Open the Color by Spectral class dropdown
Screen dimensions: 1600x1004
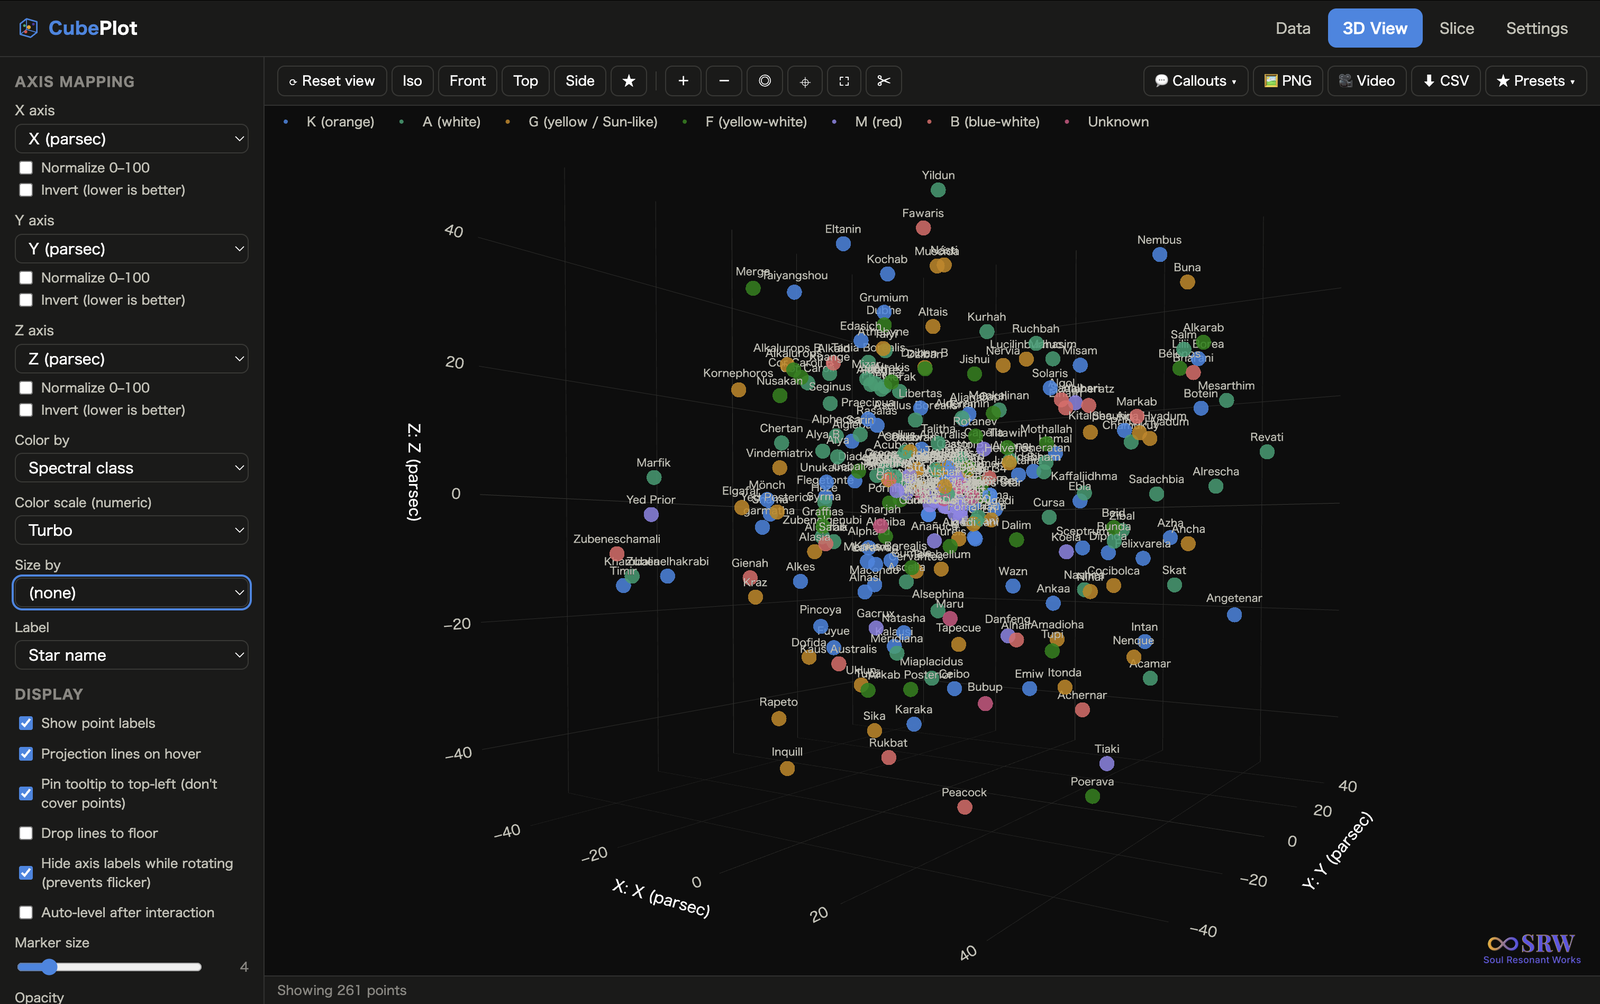tap(132, 468)
